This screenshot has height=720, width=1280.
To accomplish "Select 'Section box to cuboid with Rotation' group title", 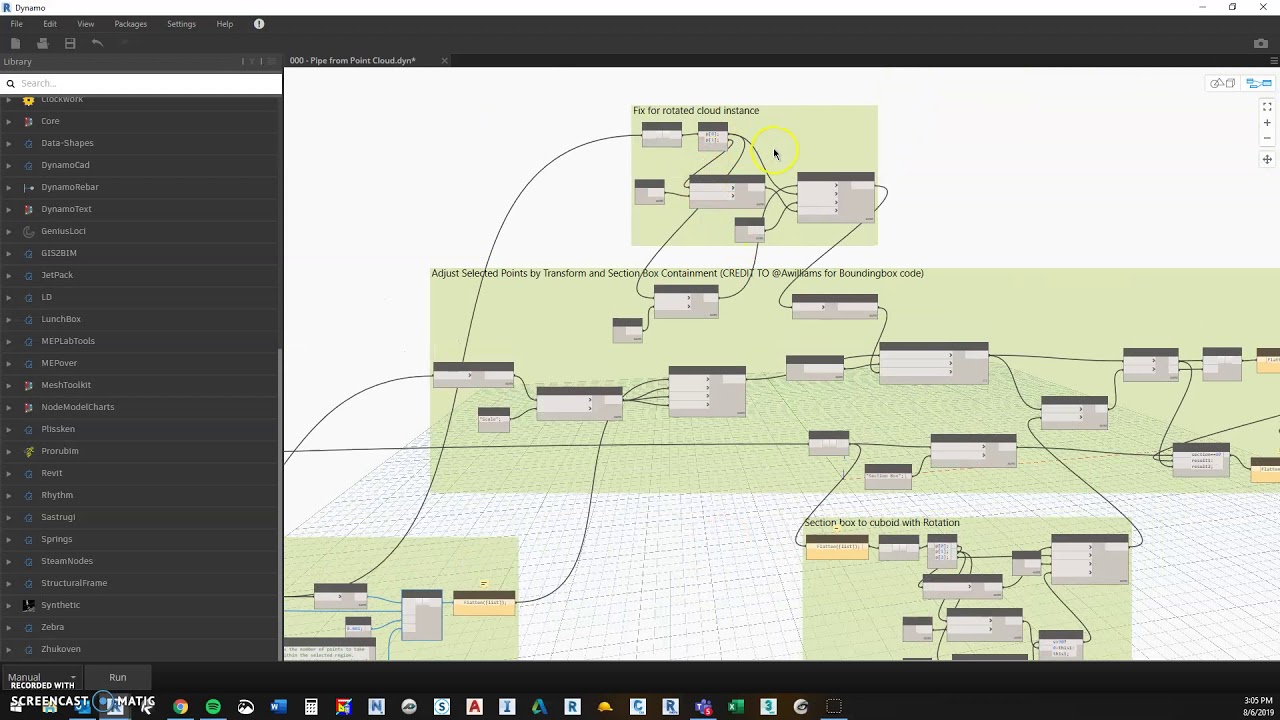I will click(881, 523).
